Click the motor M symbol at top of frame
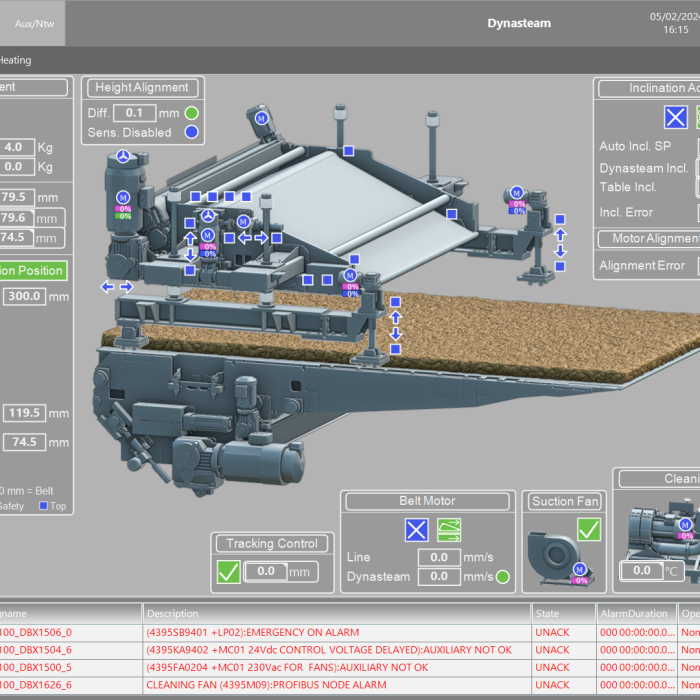The width and height of the screenshot is (700, 700). point(262,118)
